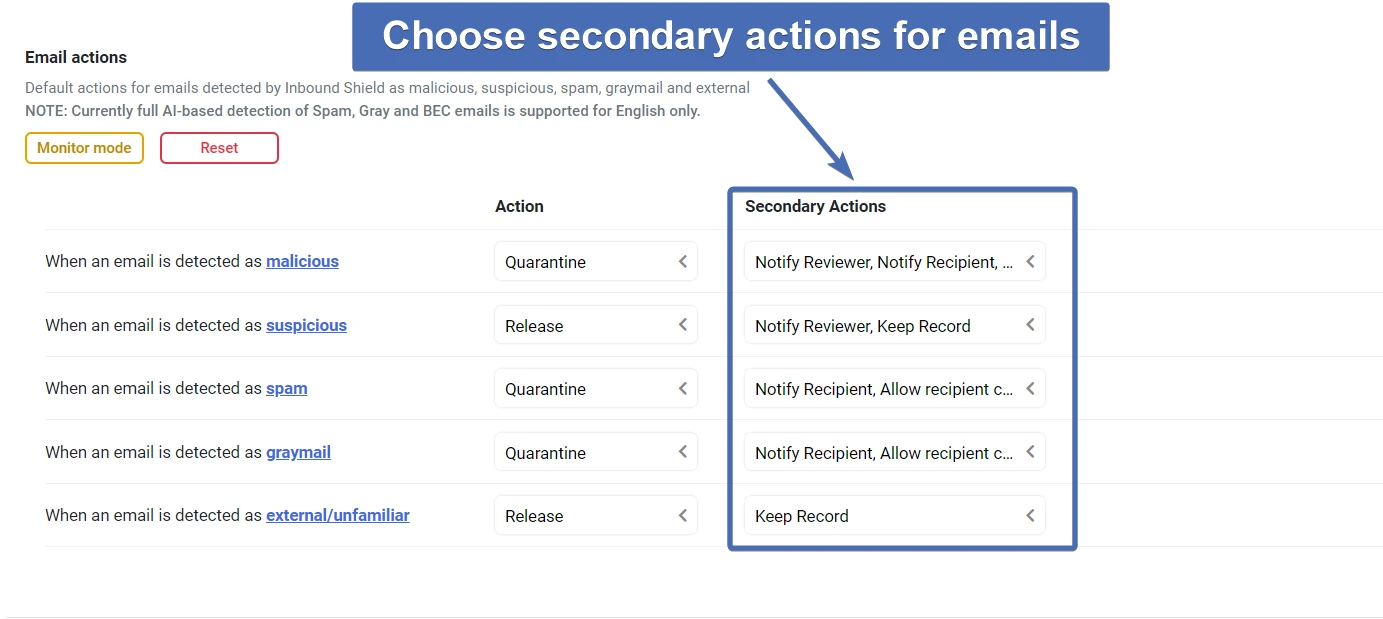Open the malicious definition link
This screenshot has width=1383, height=619.
tap(302, 261)
